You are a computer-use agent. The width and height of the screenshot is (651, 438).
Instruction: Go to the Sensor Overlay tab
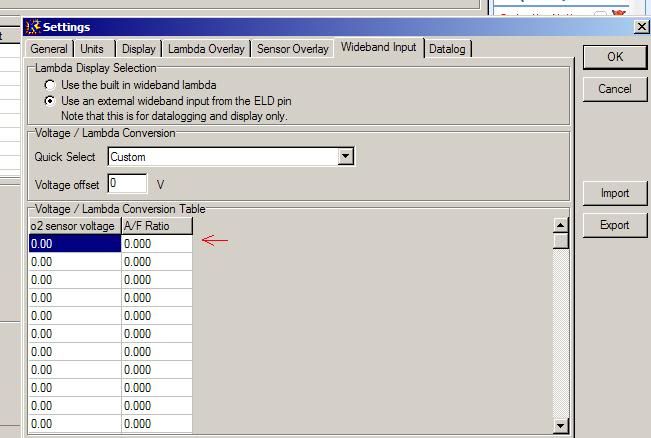tap(292, 49)
